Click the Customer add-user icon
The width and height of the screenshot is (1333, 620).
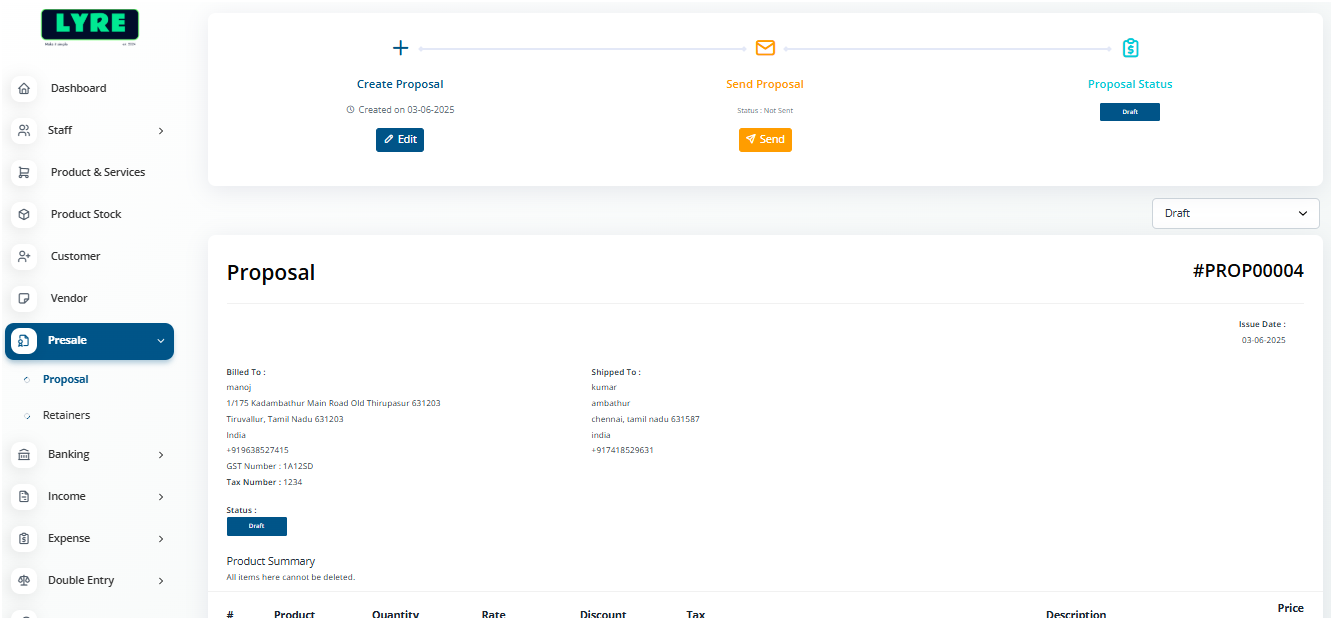(25, 256)
